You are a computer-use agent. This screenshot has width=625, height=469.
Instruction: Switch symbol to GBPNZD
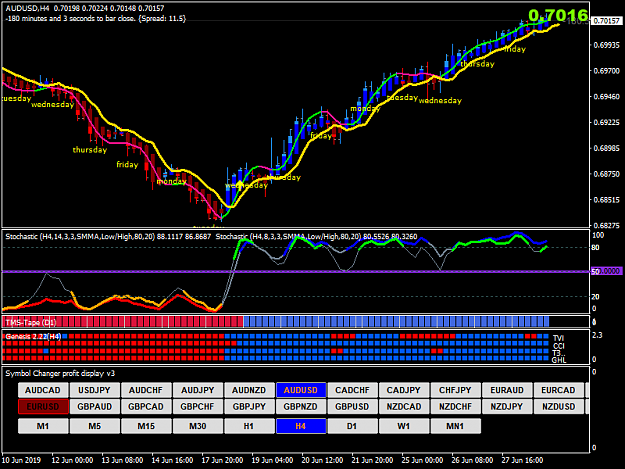(x=301, y=407)
